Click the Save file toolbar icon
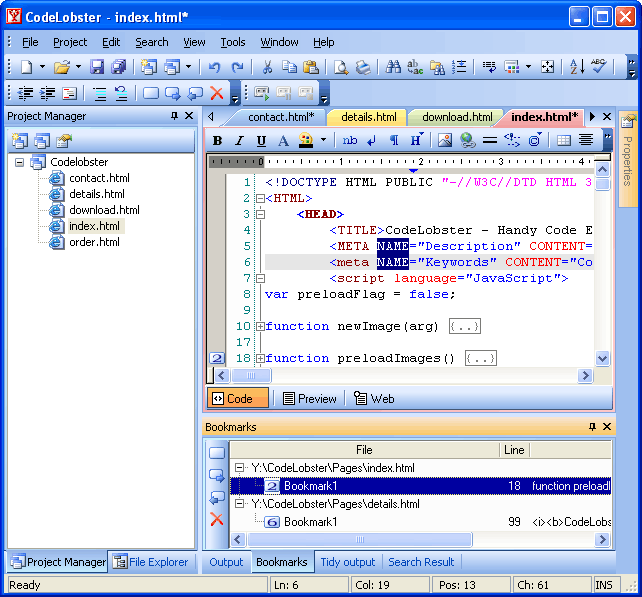The width and height of the screenshot is (642, 597). coord(98,67)
